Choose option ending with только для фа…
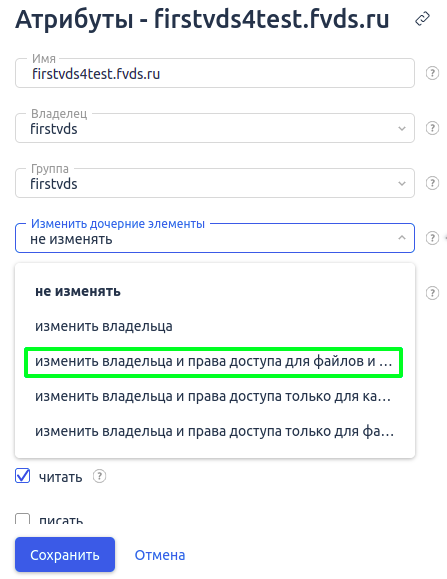Image resolution: width=447 pixels, height=579 pixels. coord(215,431)
